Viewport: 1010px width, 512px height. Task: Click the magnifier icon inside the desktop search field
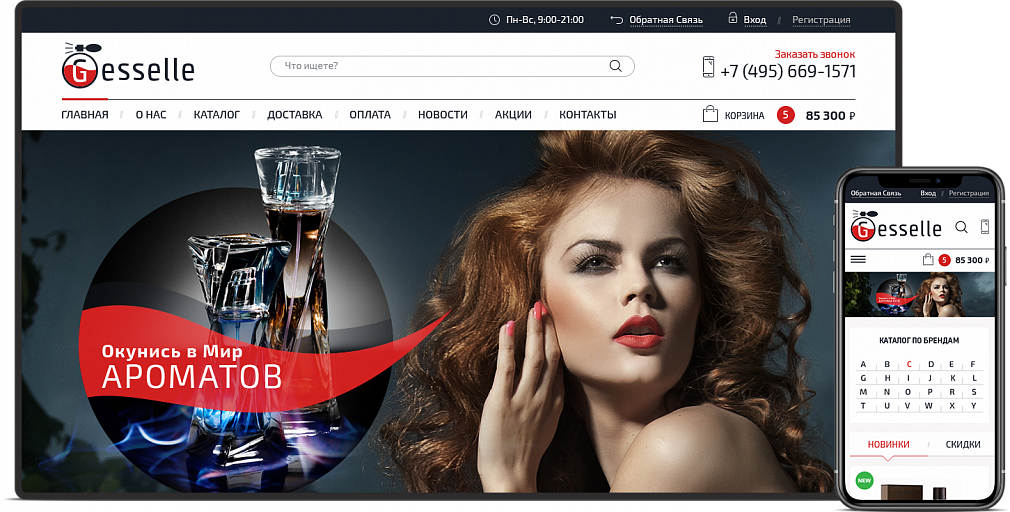[x=615, y=66]
